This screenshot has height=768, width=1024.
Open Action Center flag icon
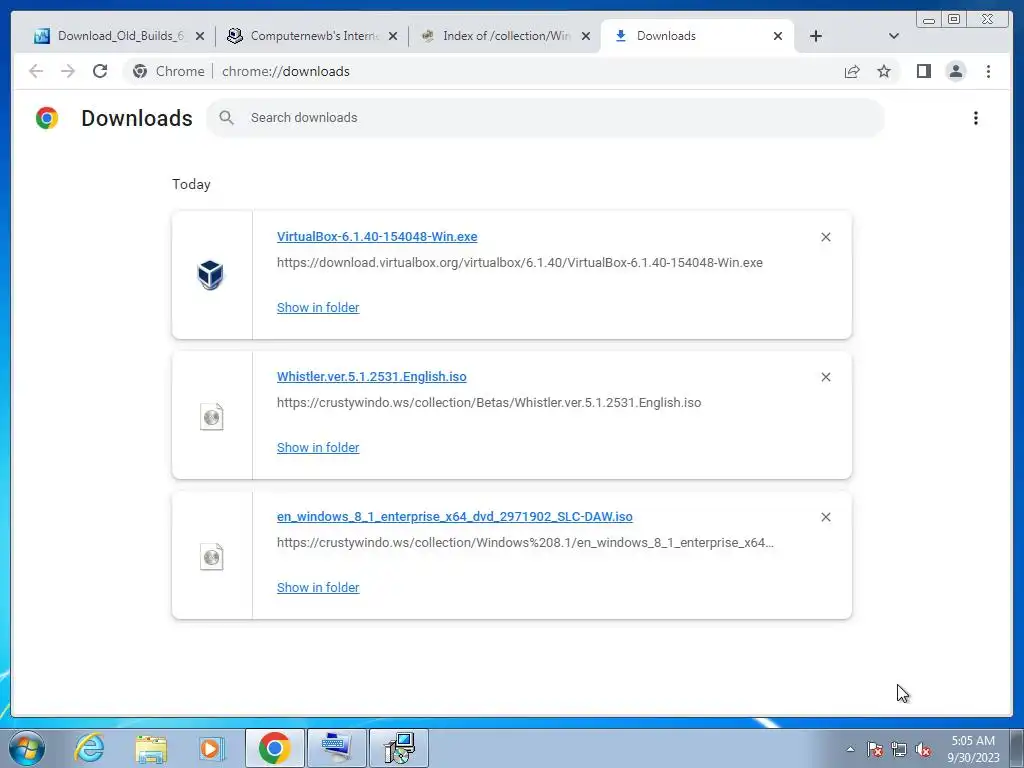(x=874, y=749)
